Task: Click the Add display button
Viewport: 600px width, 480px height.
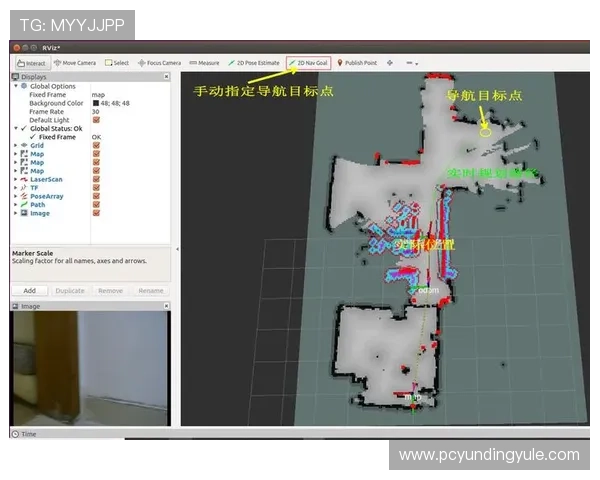Action: pyautogui.click(x=30, y=290)
